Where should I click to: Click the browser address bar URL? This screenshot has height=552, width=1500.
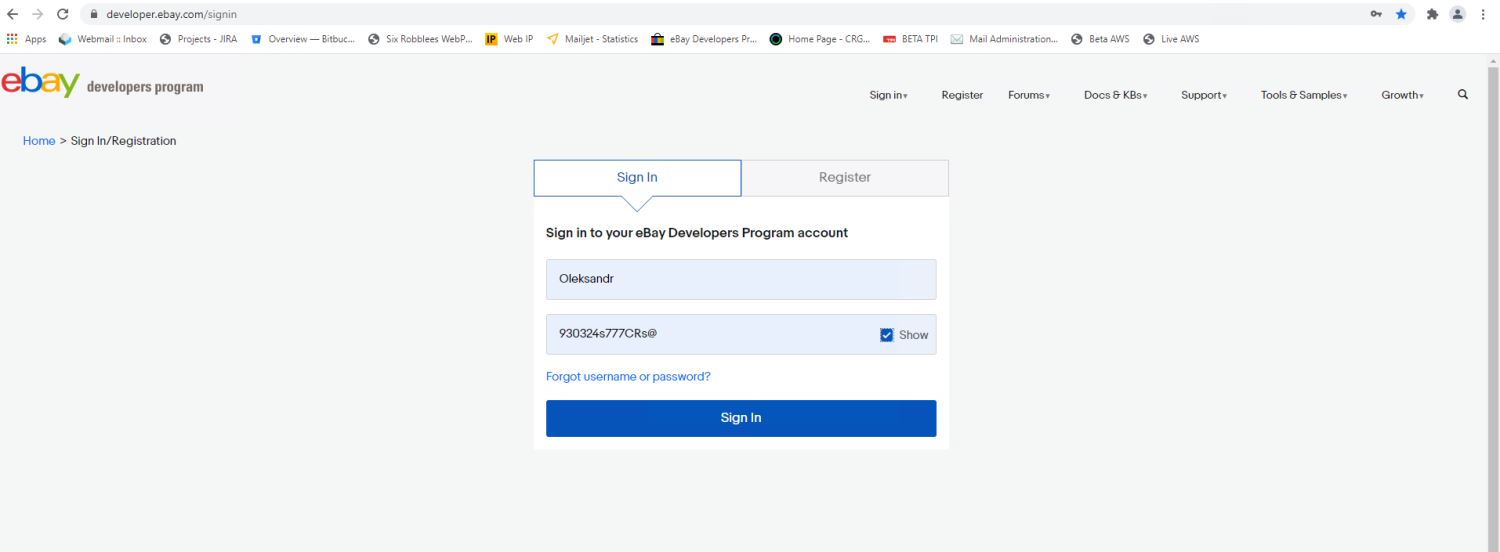[171, 14]
